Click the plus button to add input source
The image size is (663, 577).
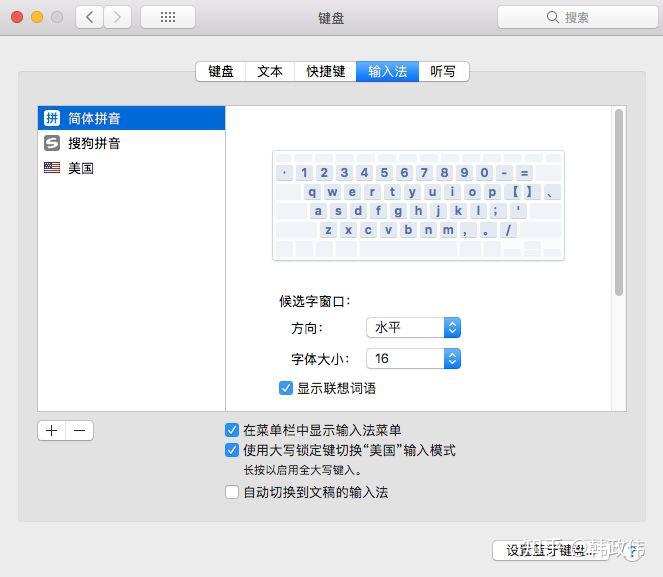click(52, 431)
